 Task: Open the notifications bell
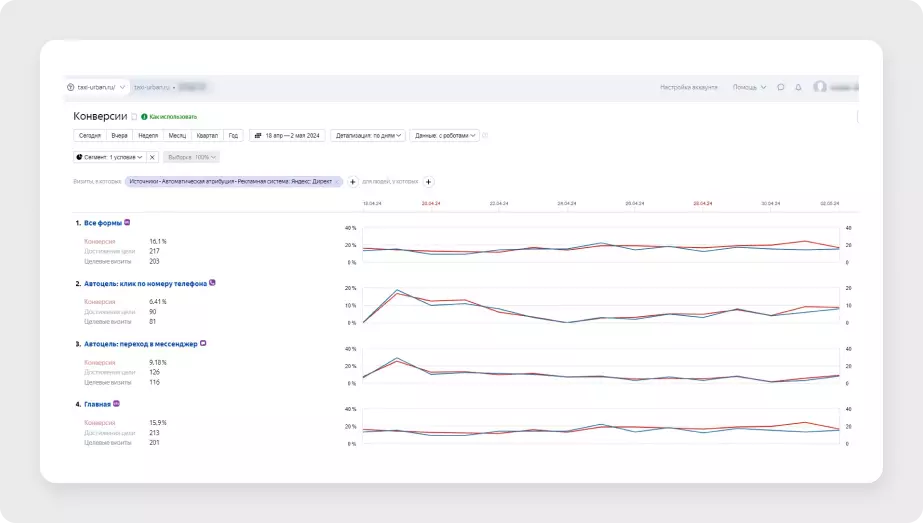[x=798, y=87]
